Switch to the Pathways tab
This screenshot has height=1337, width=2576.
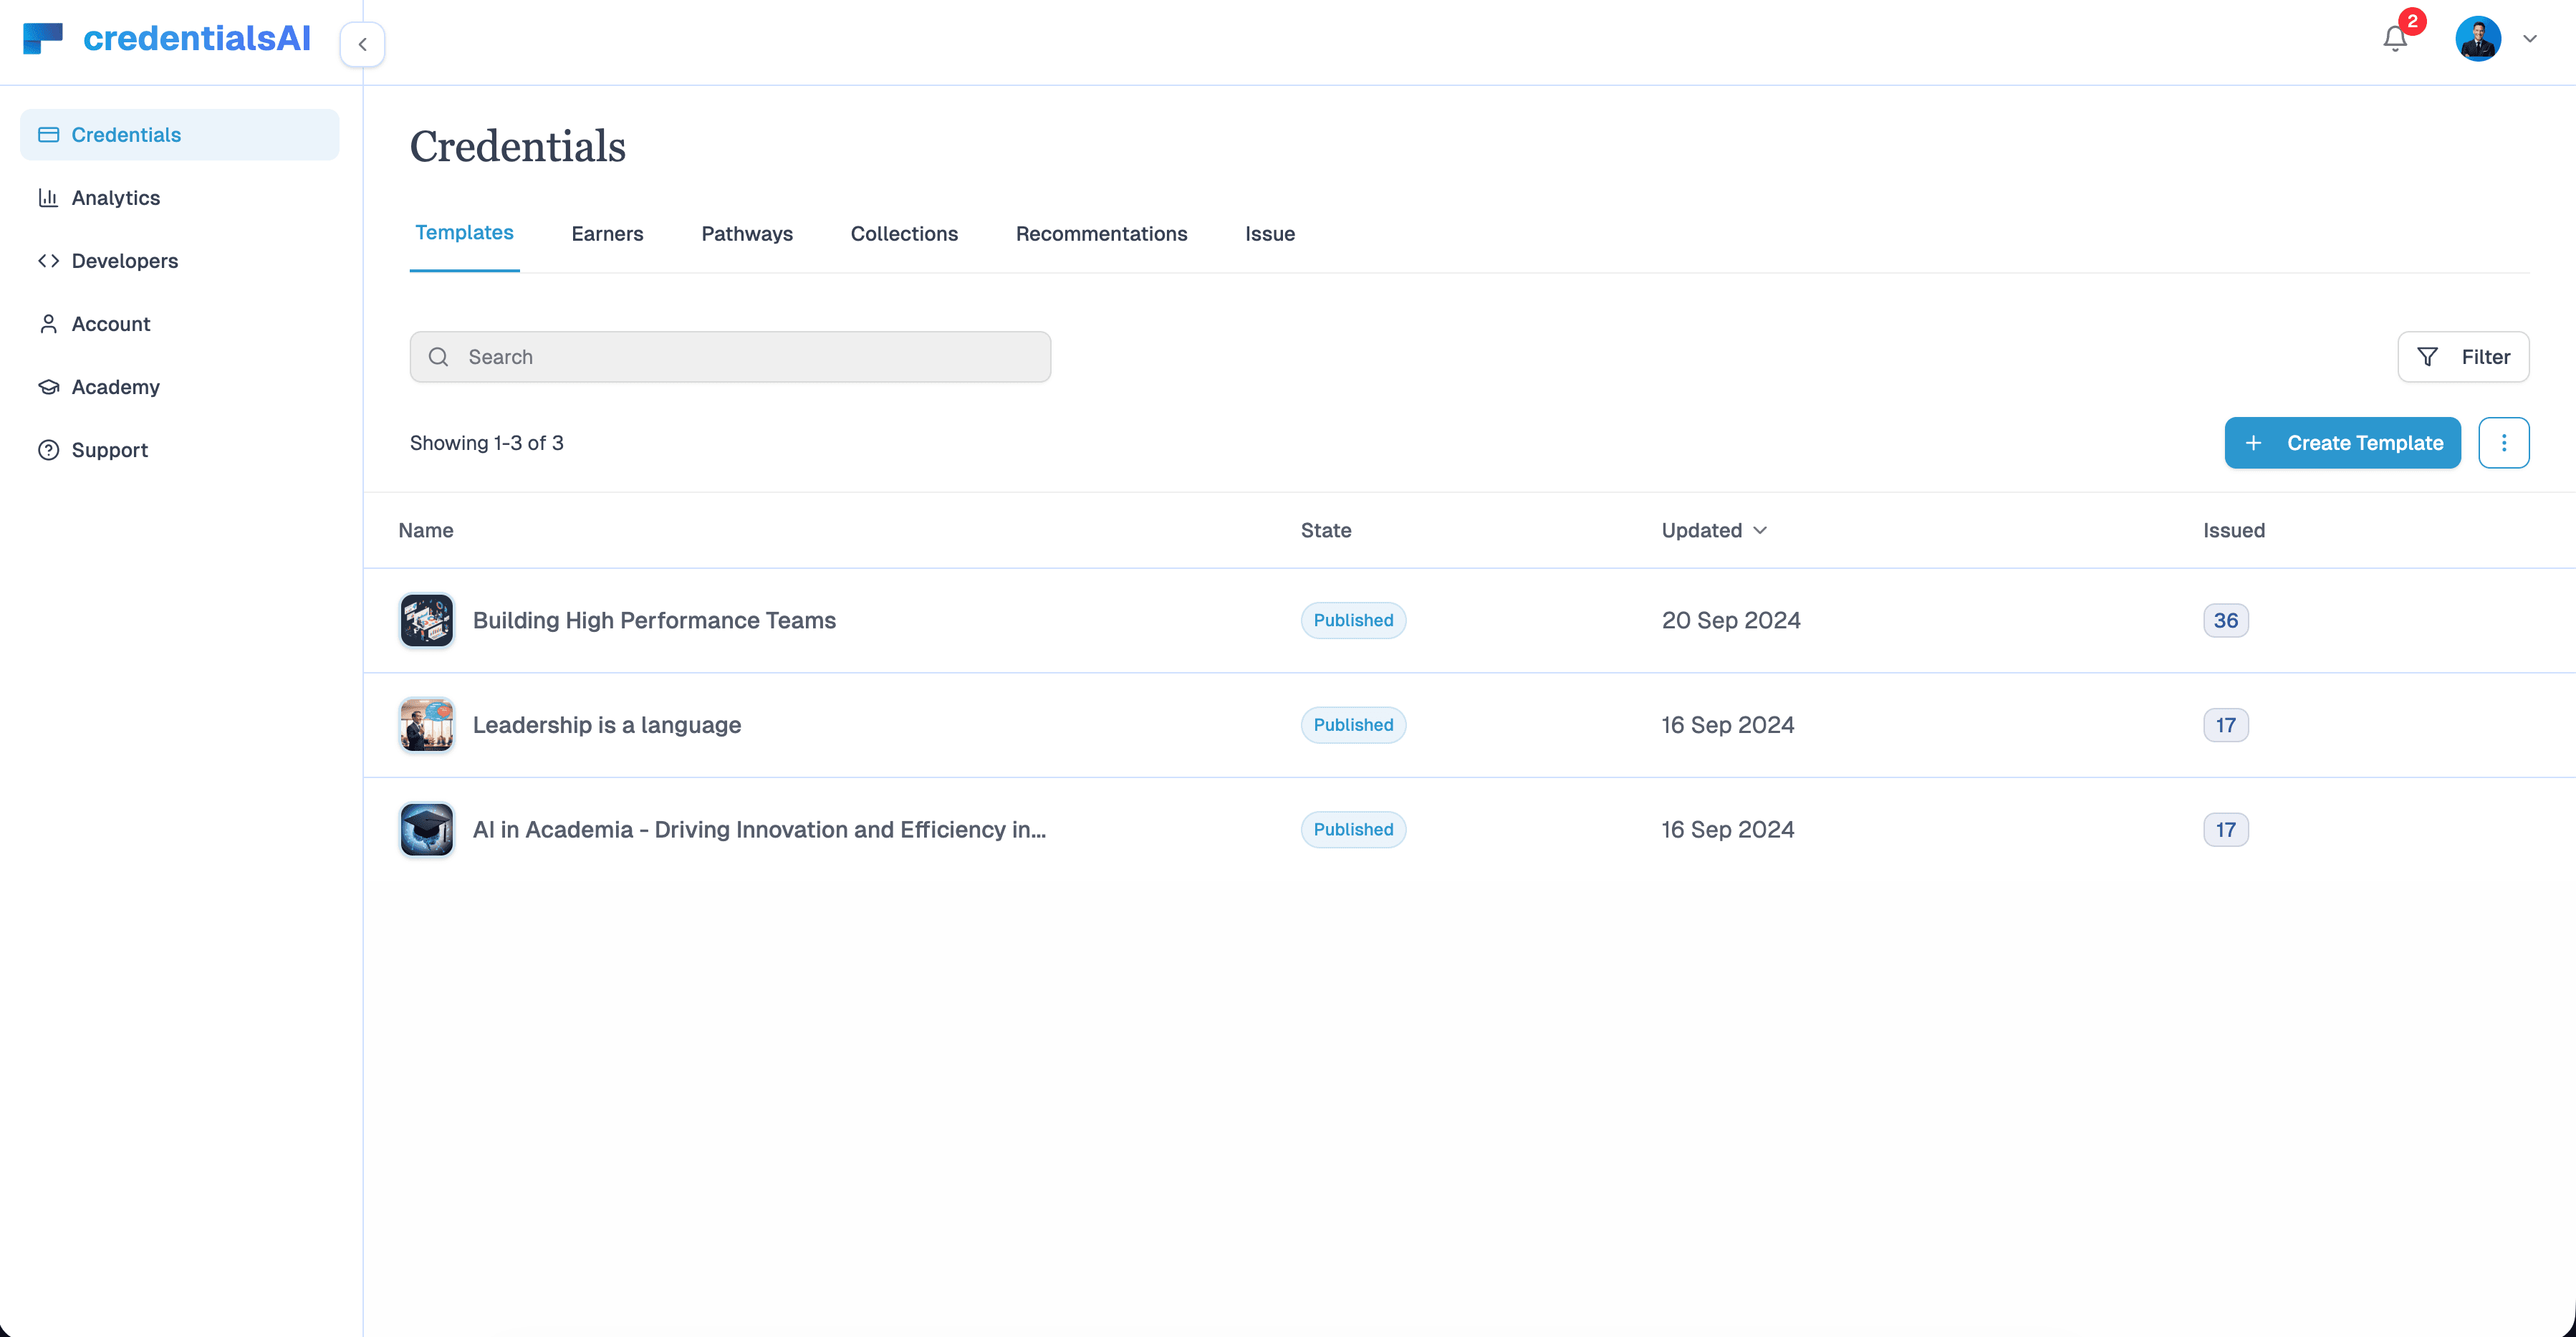point(746,233)
